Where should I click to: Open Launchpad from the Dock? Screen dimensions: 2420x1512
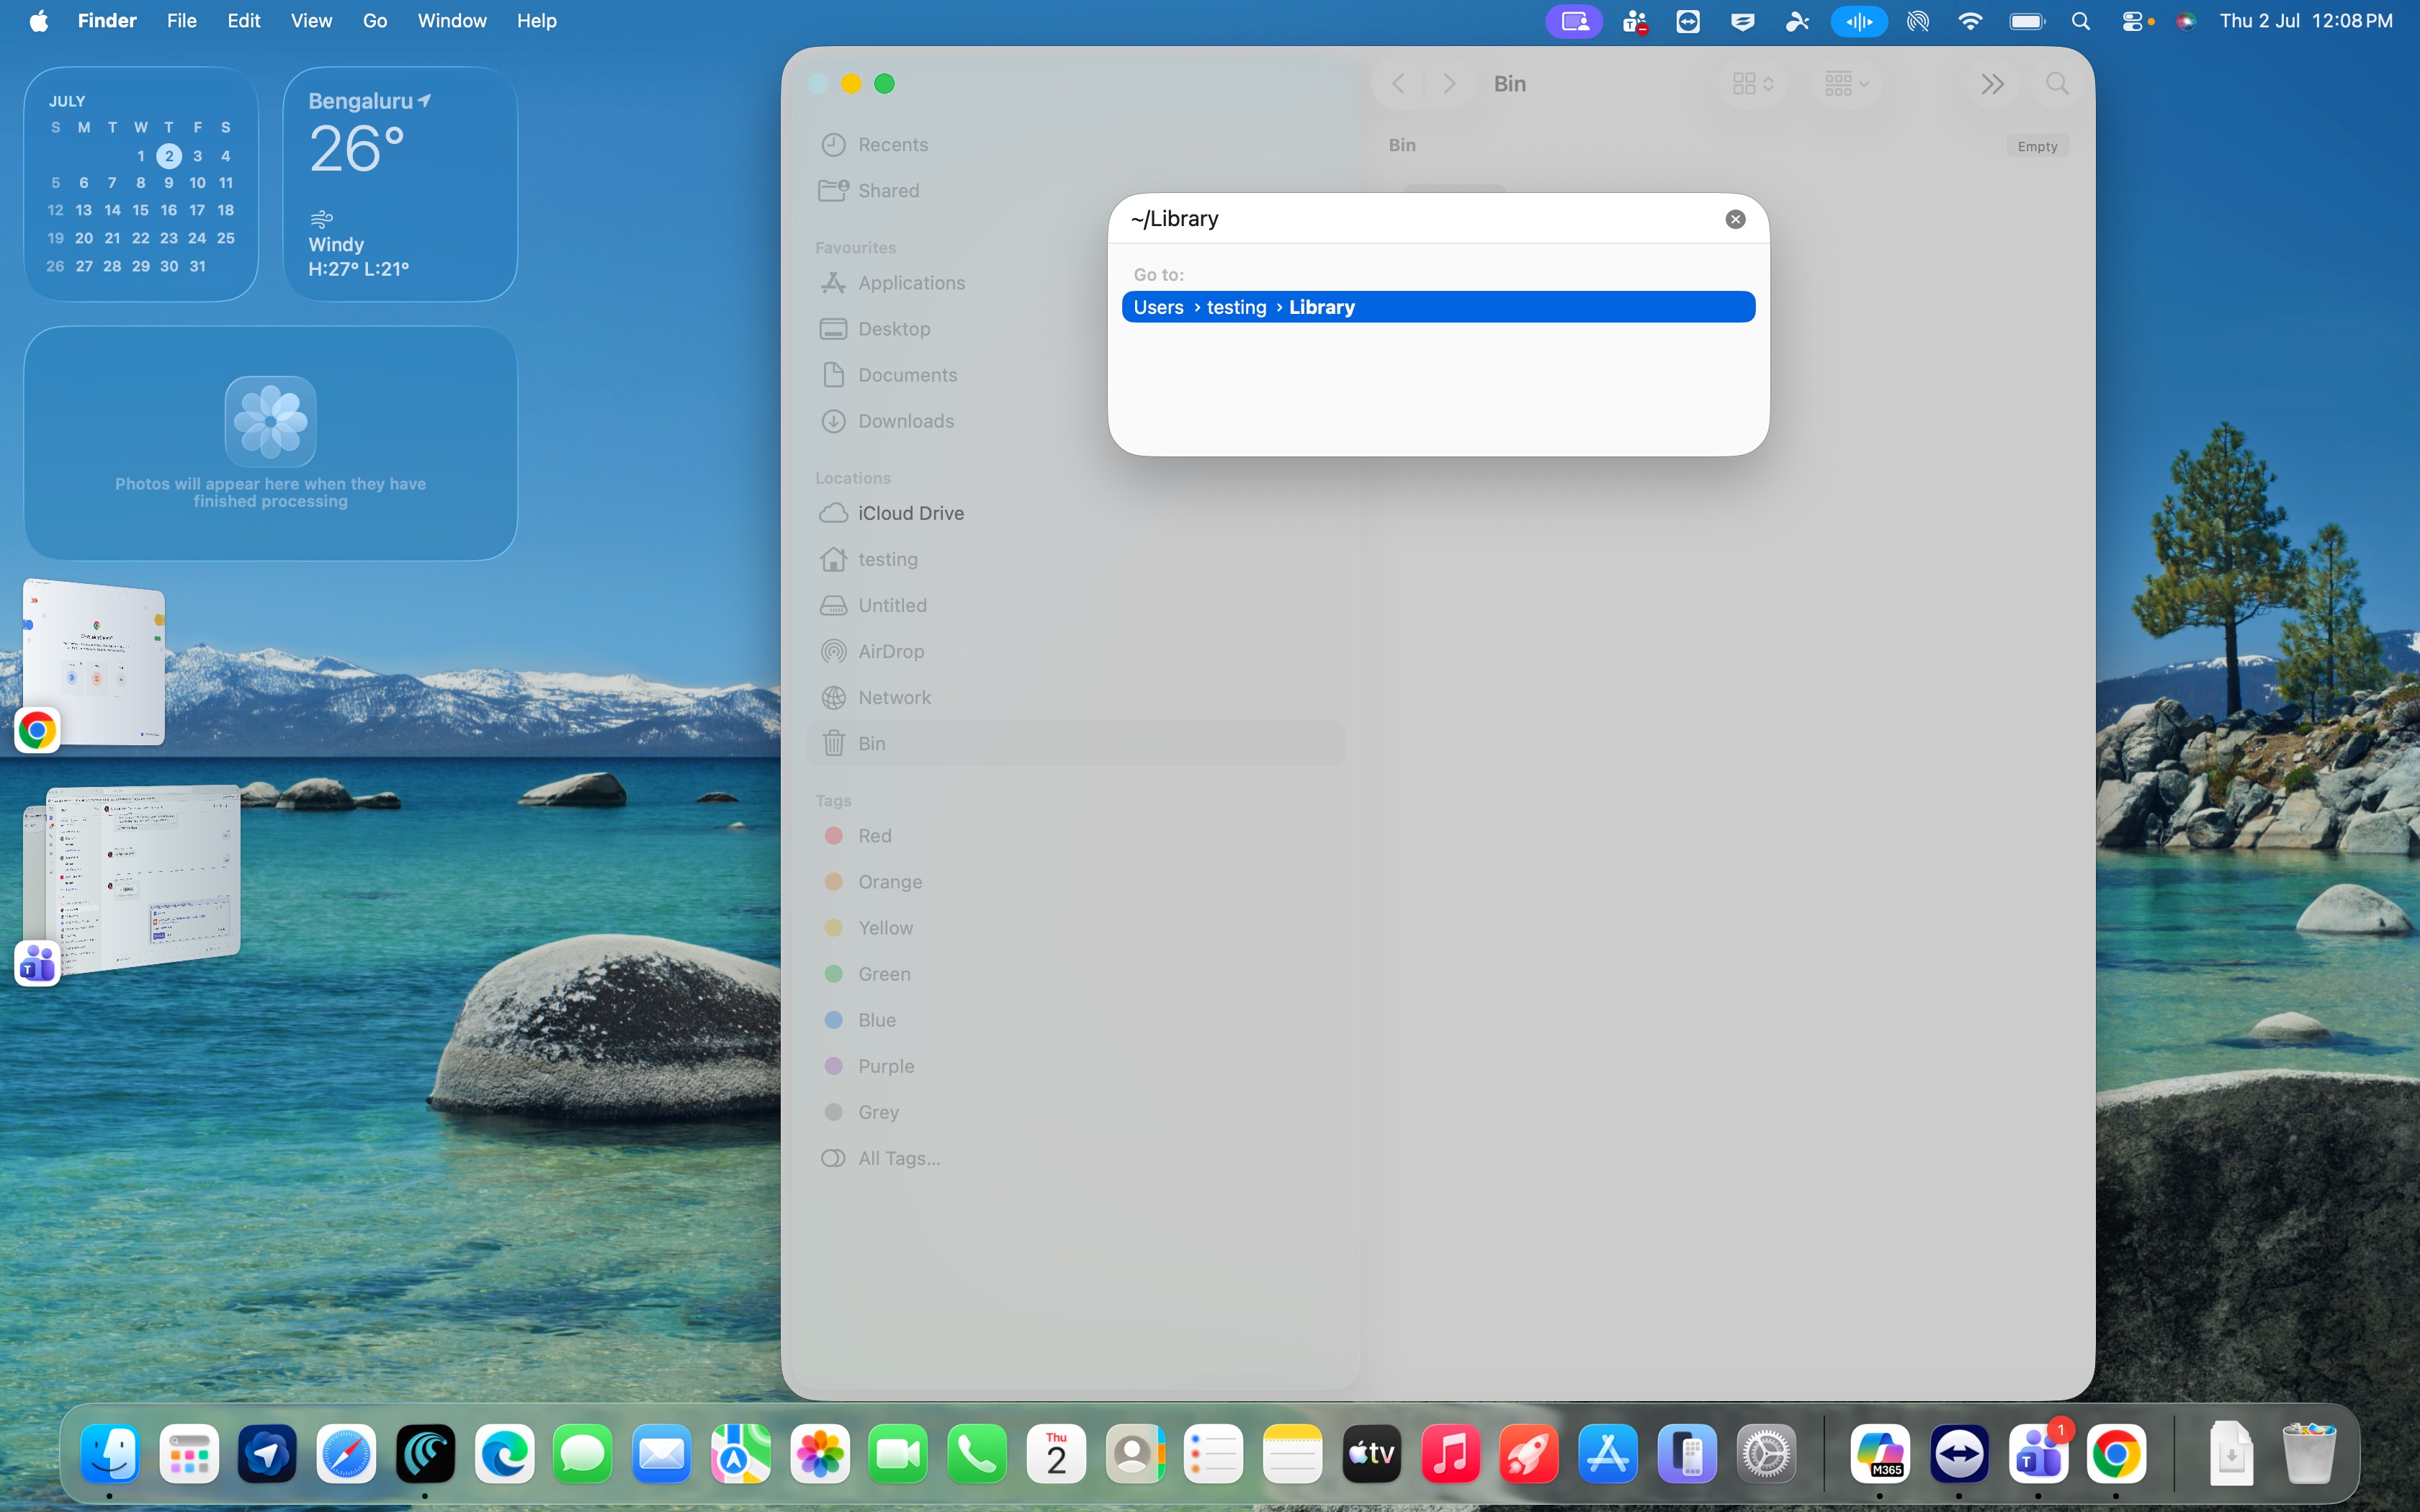pyautogui.click(x=189, y=1453)
